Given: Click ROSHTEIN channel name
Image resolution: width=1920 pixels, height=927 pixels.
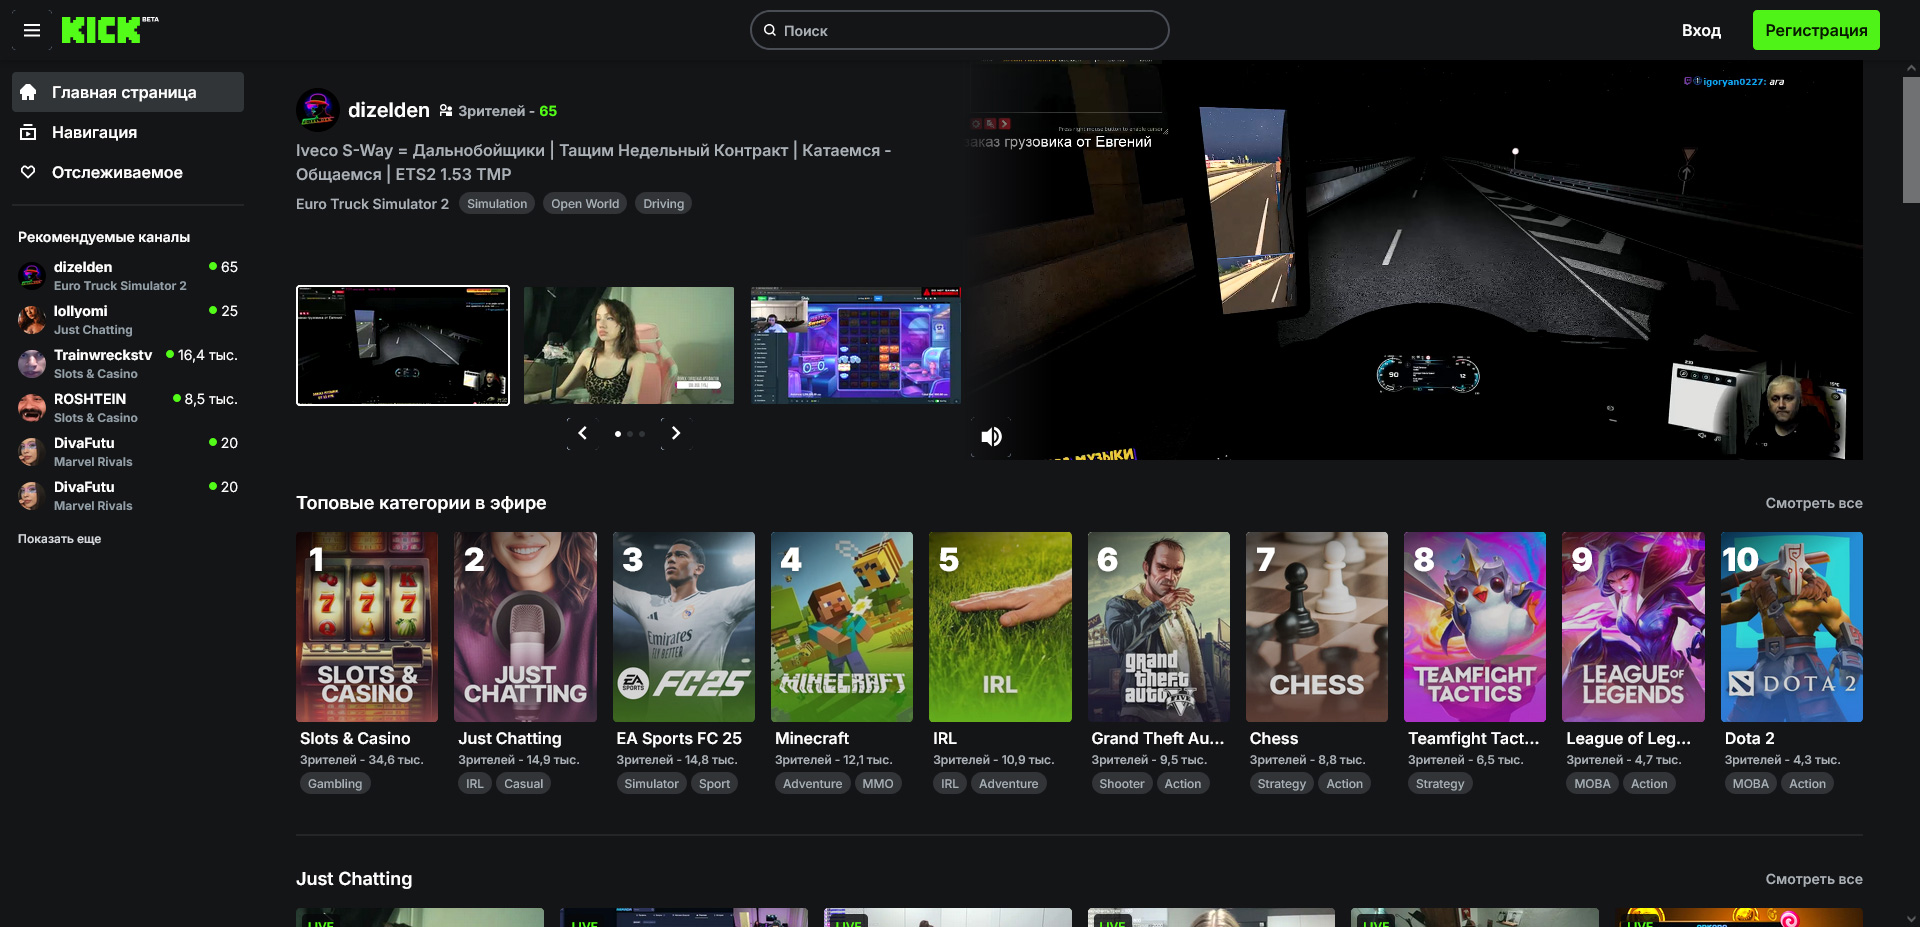Looking at the screenshot, I should click(x=90, y=399).
